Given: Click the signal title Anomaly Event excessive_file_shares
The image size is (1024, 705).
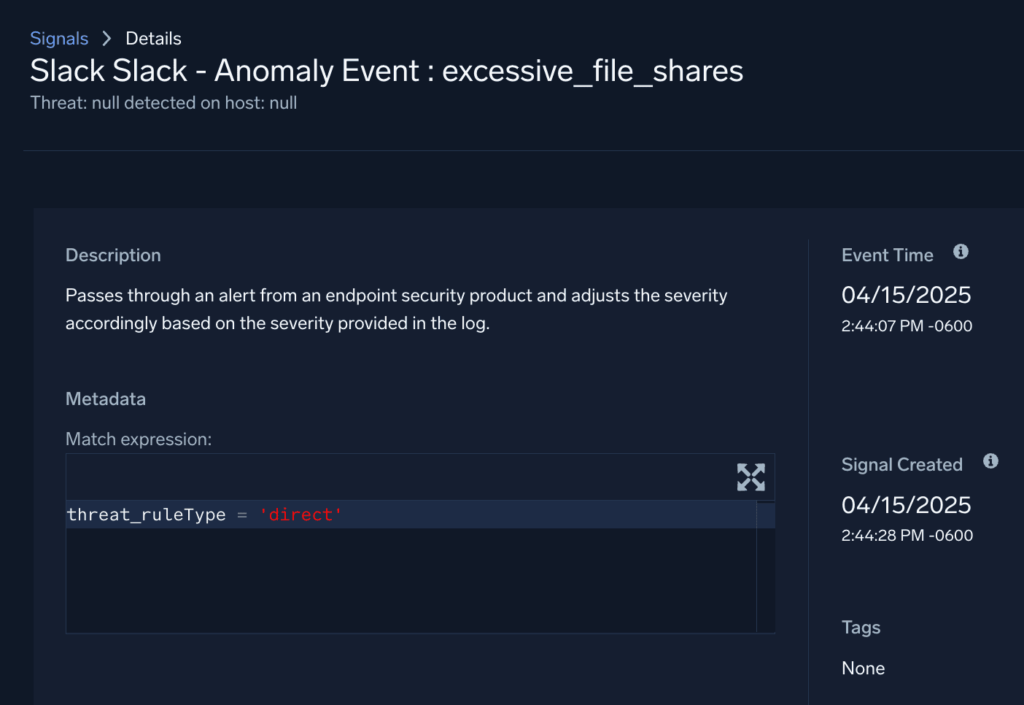Looking at the screenshot, I should 386,70.
